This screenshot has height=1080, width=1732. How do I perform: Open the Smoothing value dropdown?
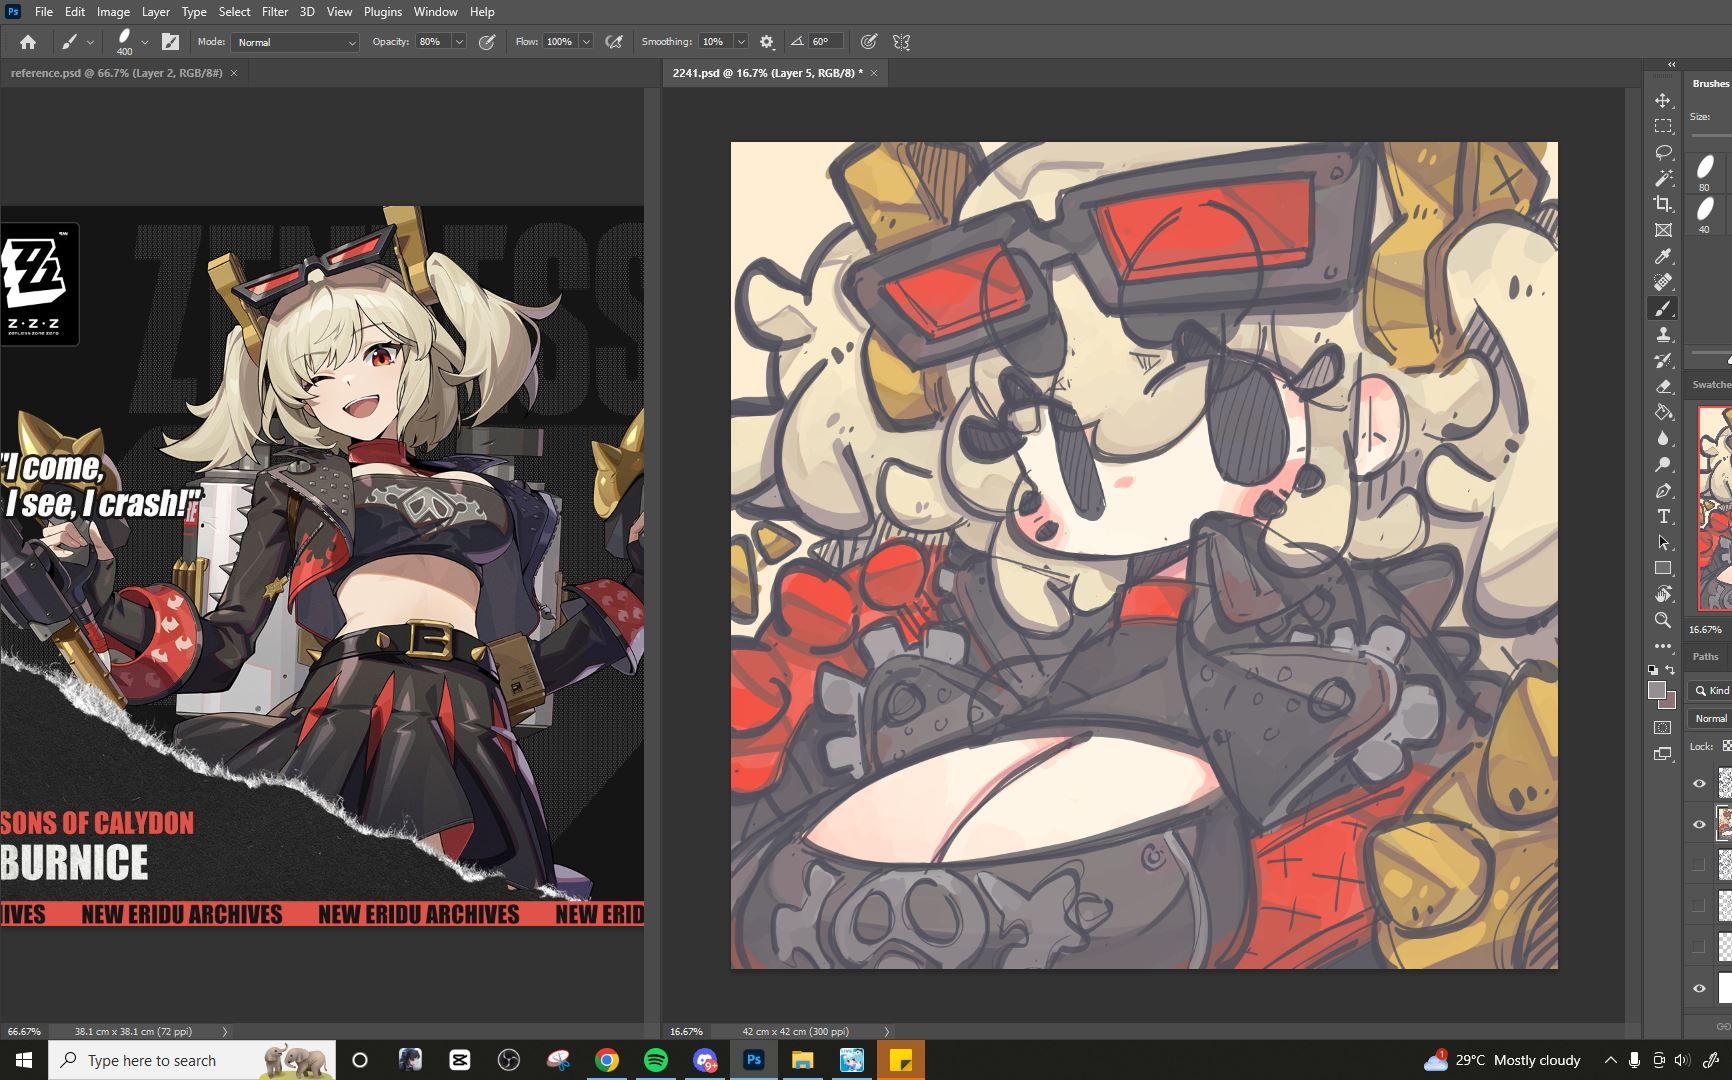[741, 42]
